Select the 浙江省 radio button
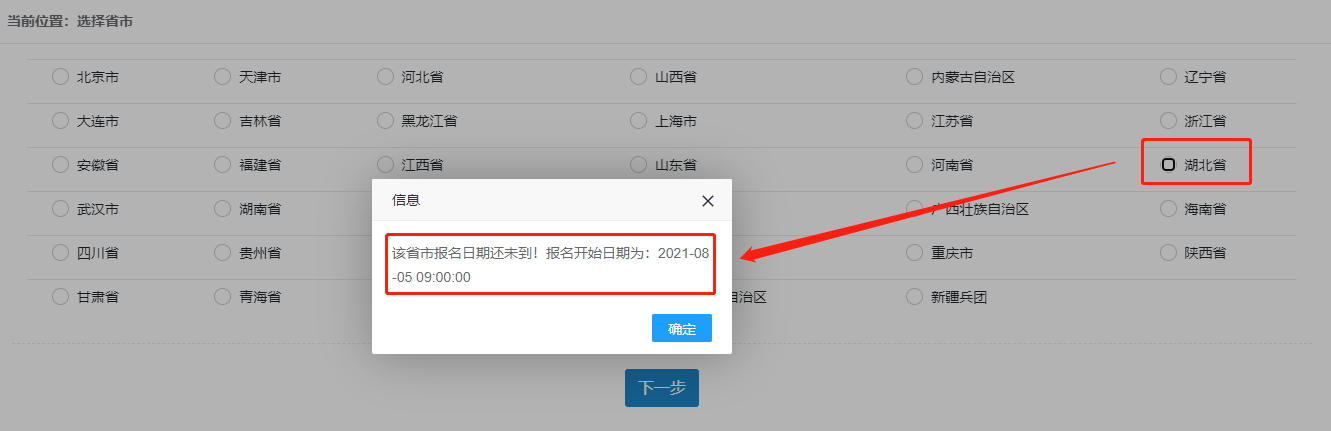This screenshot has width=1331, height=431. (1168, 120)
